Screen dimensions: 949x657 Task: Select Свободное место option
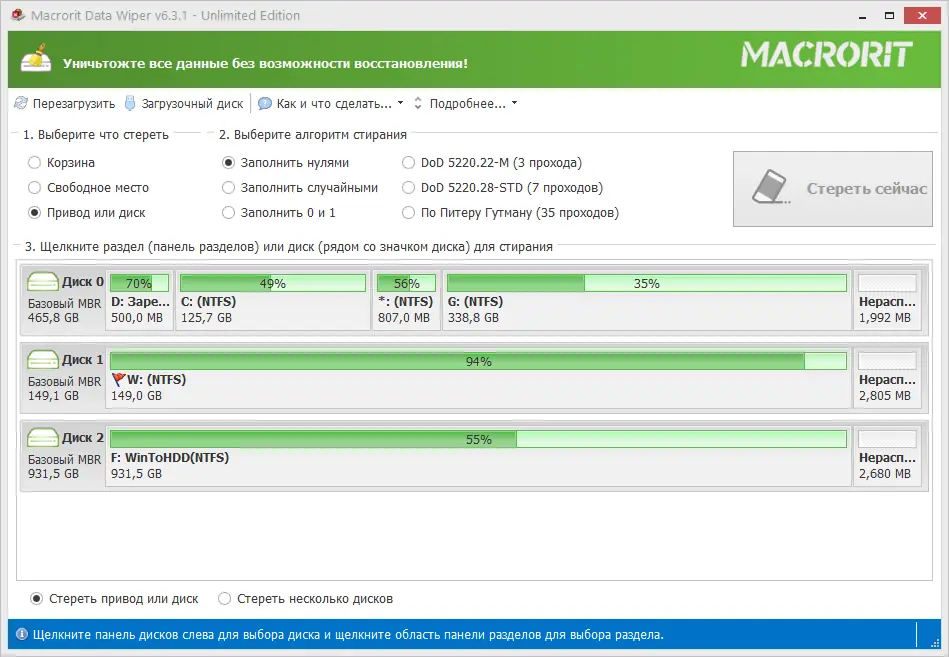88,188
